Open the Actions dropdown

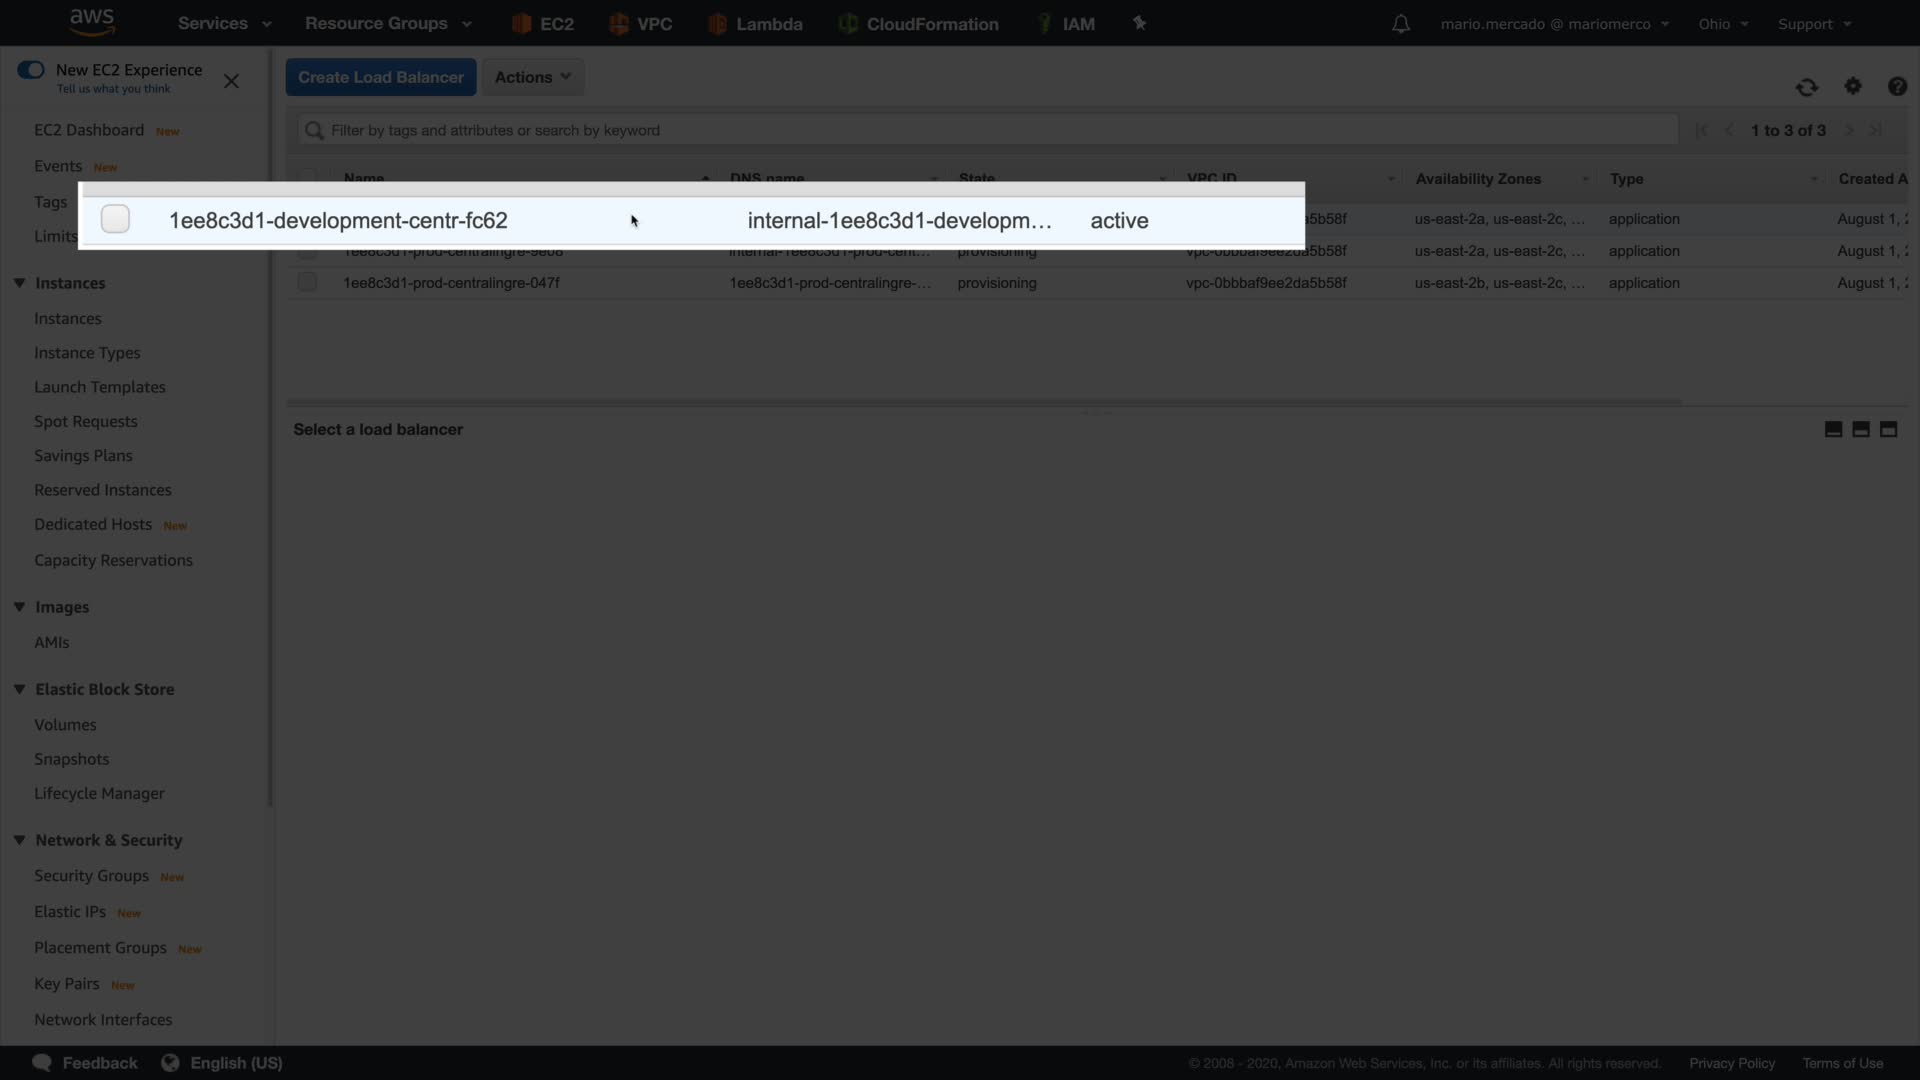532,77
